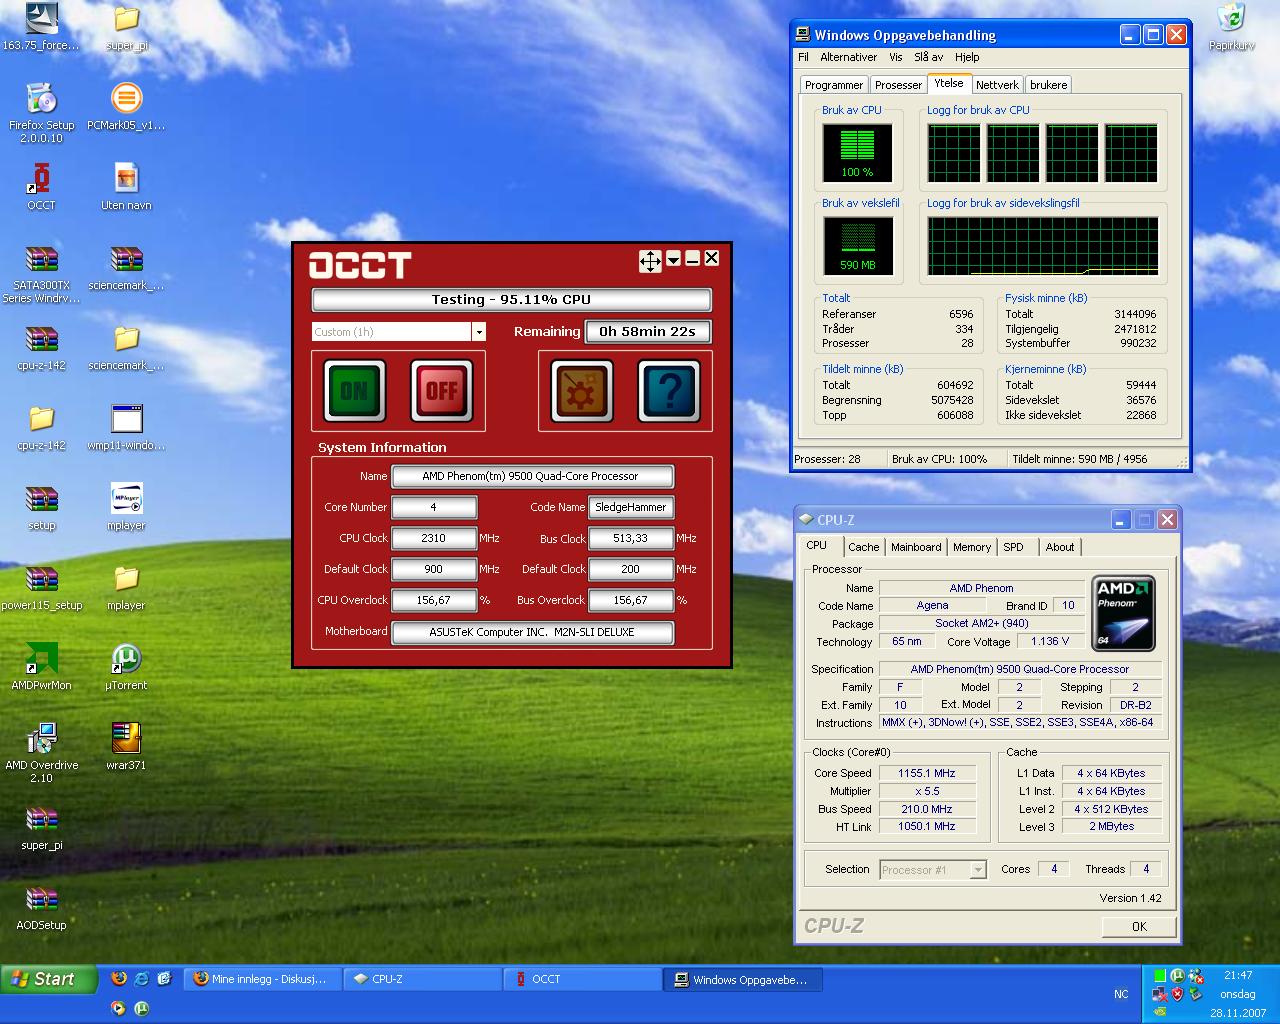Click the Start button on taskbar
The width and height of the screenshot is (1280, 1024).
pyautogui.click(x=49, y=979)
